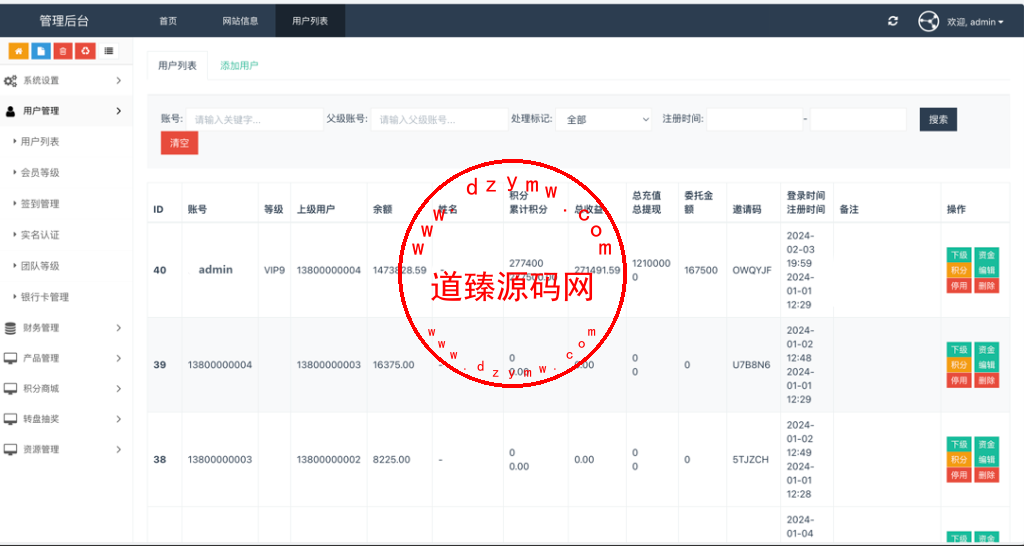Click balance value 8225.00
1024x546 pixels.
(x=391, y=460)
